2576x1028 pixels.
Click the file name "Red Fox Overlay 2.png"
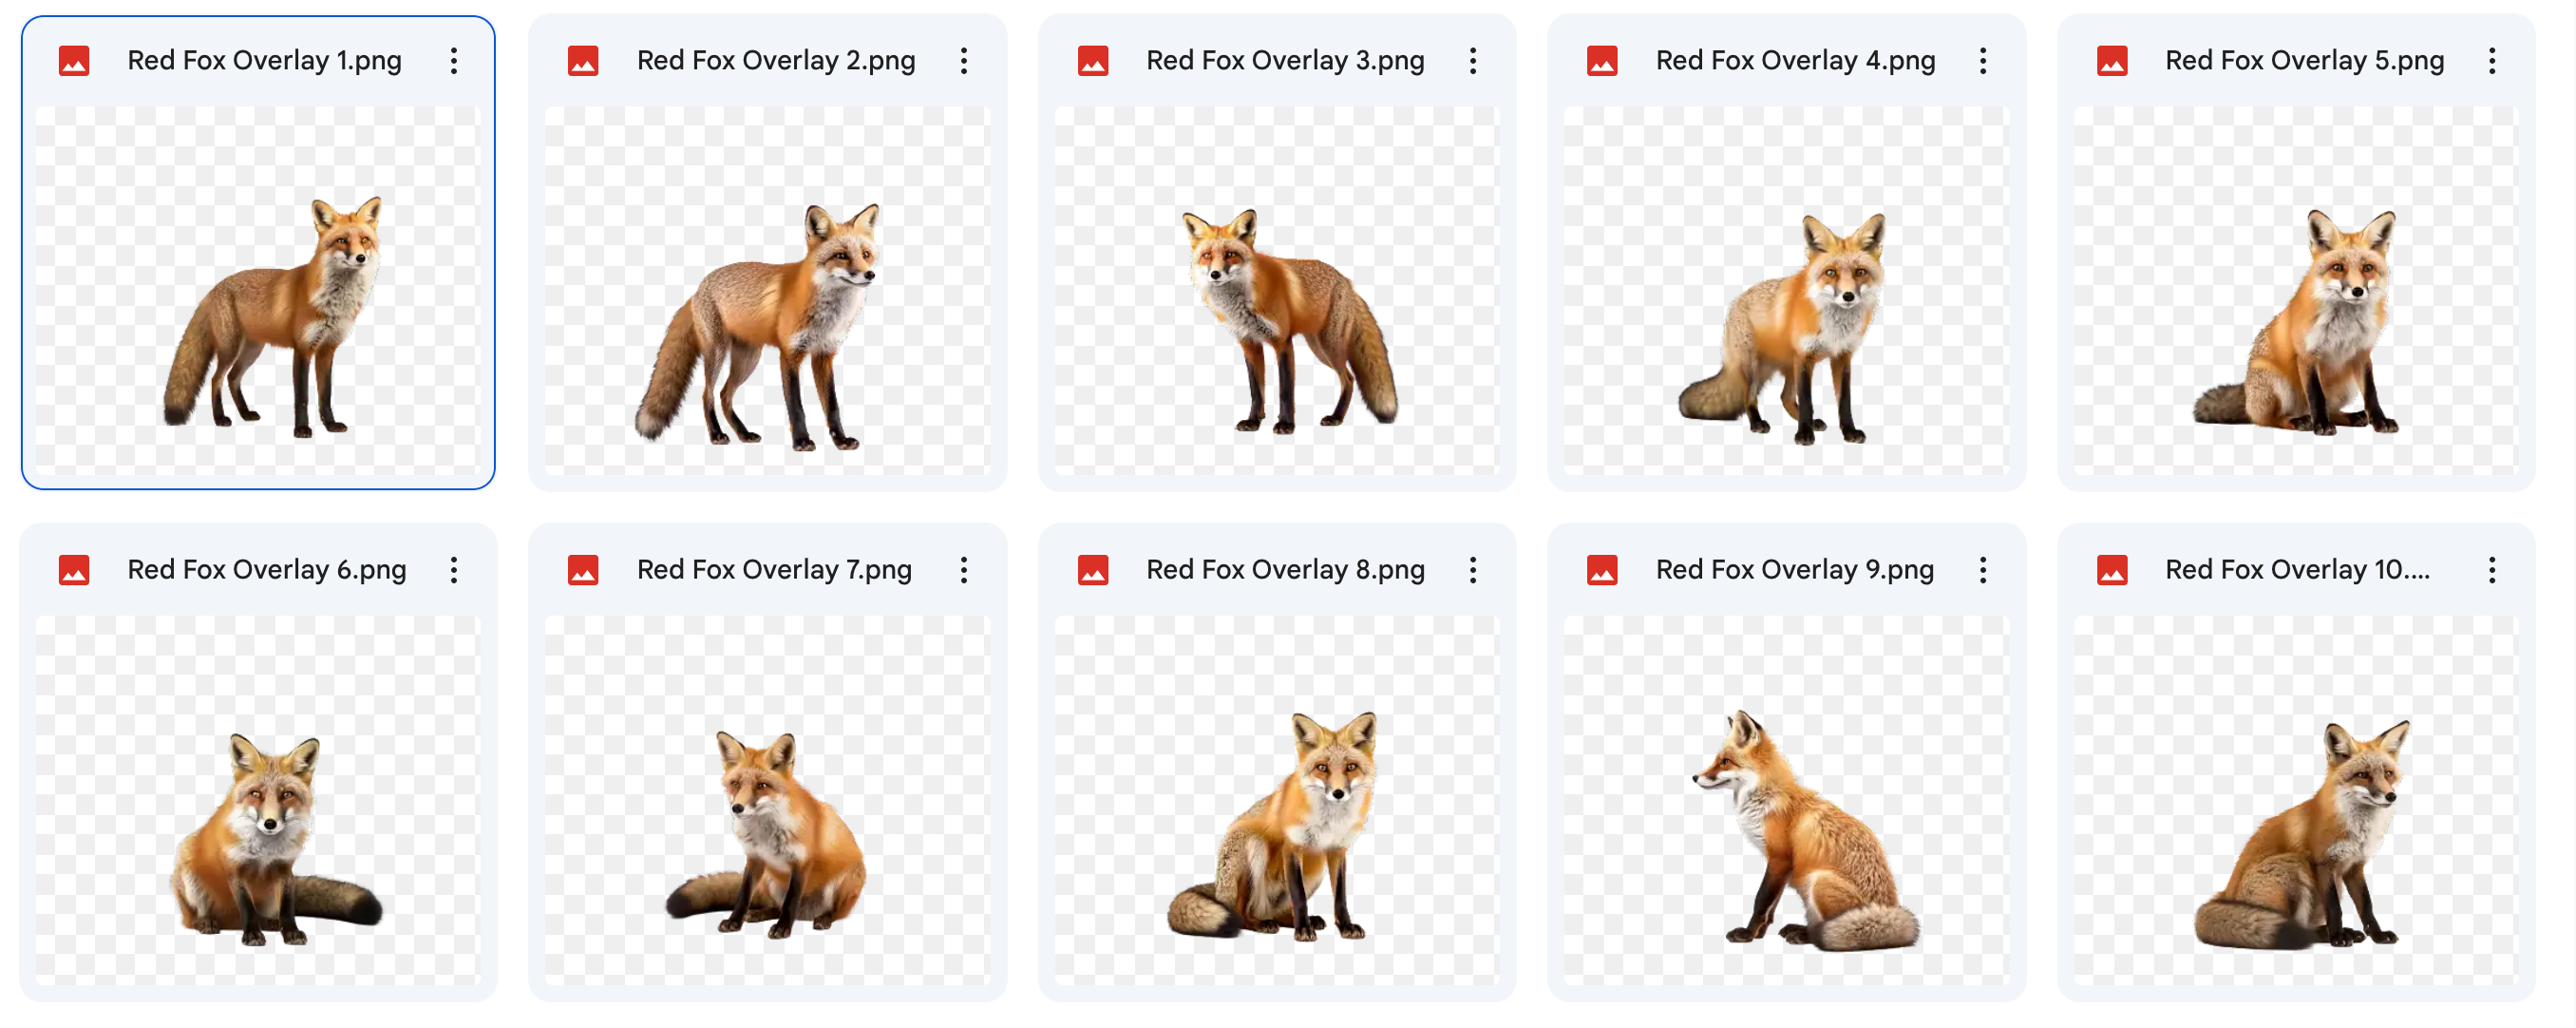click(776, 61)
